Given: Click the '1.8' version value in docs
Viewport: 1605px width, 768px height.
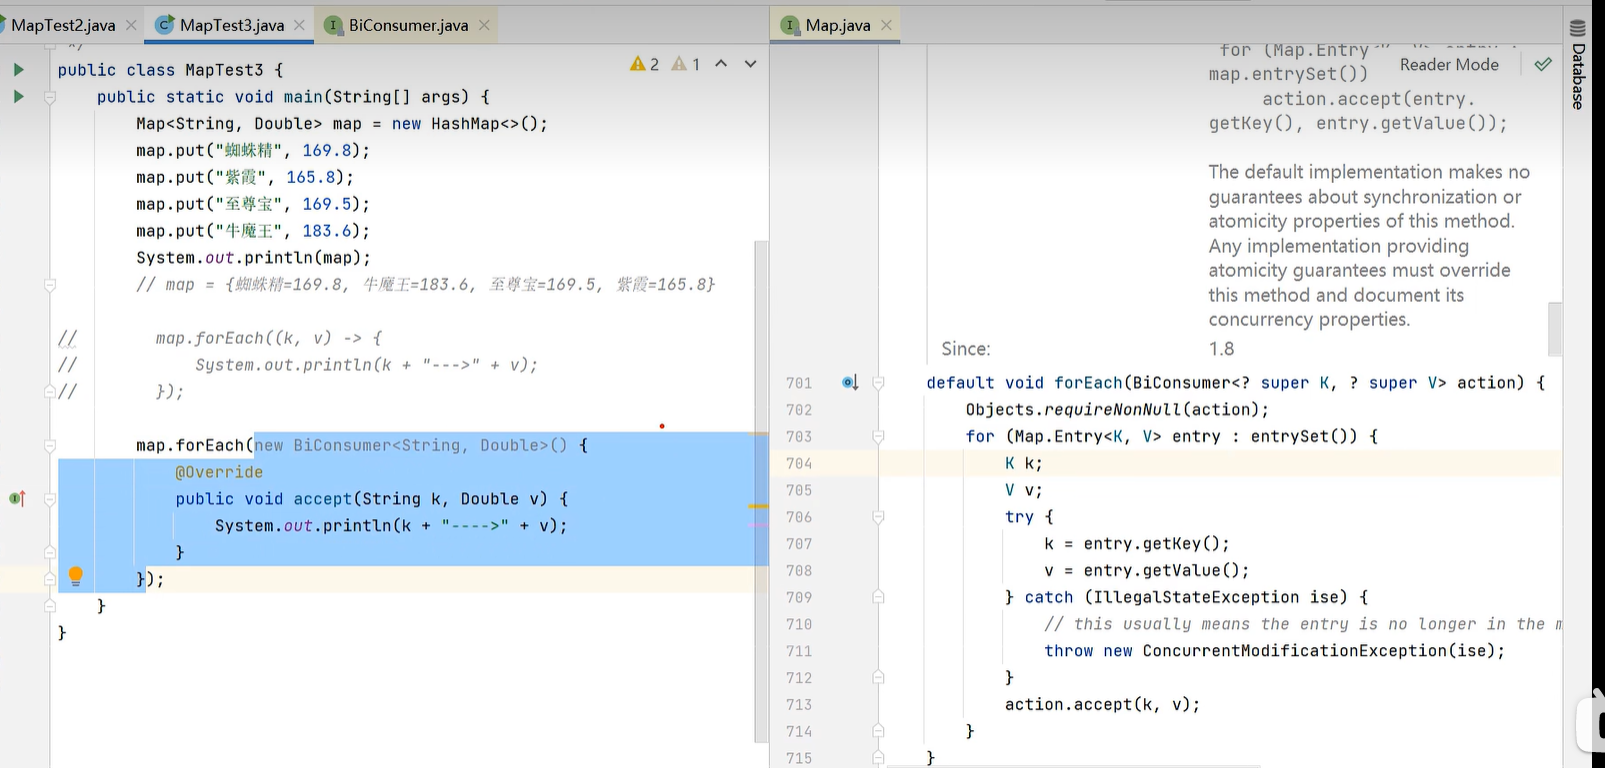Looking at the screenshot, I should tap(1221, 348).
